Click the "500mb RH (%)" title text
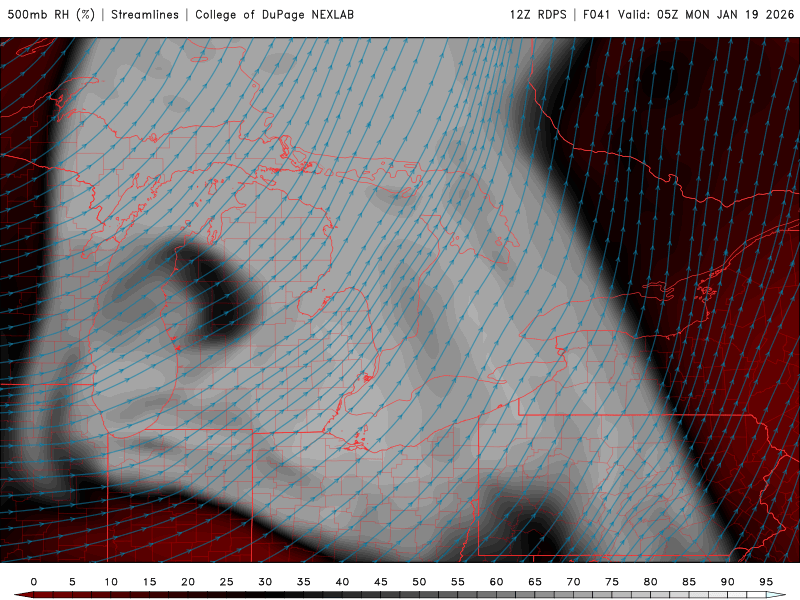 [51, 15]
